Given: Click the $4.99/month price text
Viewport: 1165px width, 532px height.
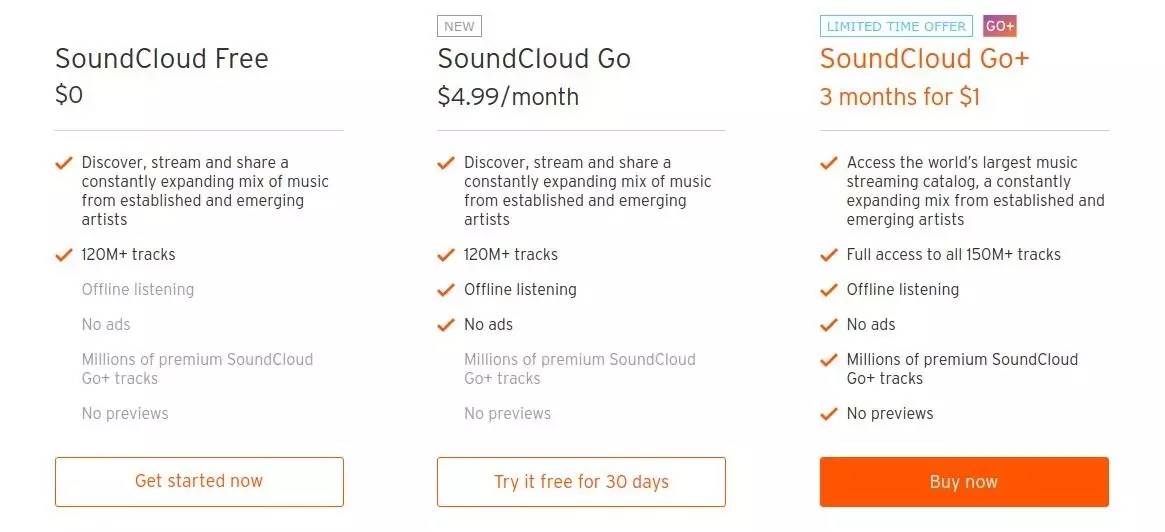Looking at the screenshot, I should click(x=508, y=97).
